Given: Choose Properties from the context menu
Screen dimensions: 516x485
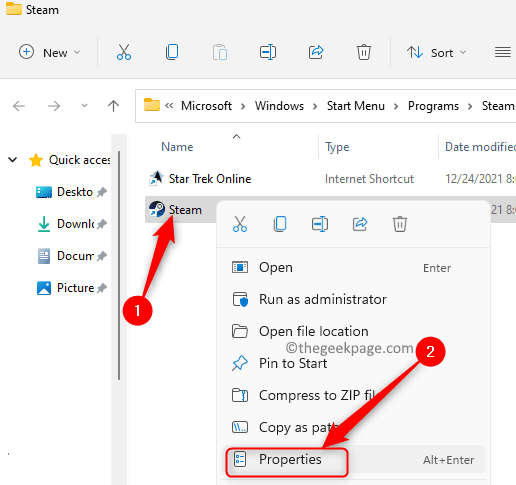Looking at the screenshot, I should [x=353, y=460].
